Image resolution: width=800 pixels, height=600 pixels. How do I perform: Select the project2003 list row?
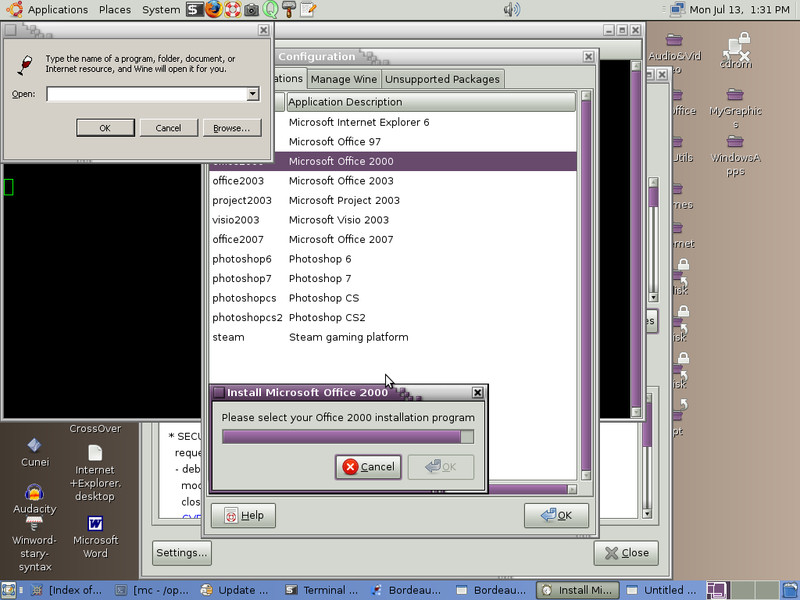click(x=393, y=201)
